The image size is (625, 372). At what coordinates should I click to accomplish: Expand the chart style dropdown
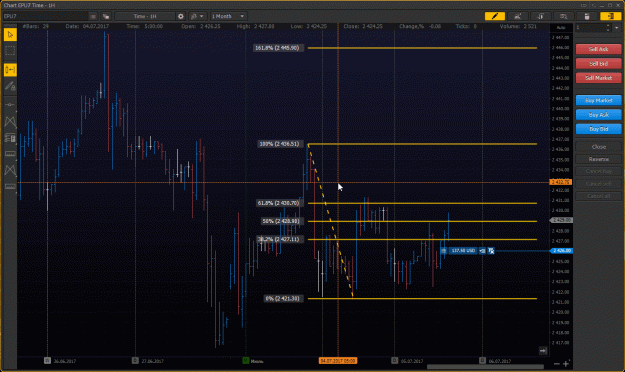(197, 16)
